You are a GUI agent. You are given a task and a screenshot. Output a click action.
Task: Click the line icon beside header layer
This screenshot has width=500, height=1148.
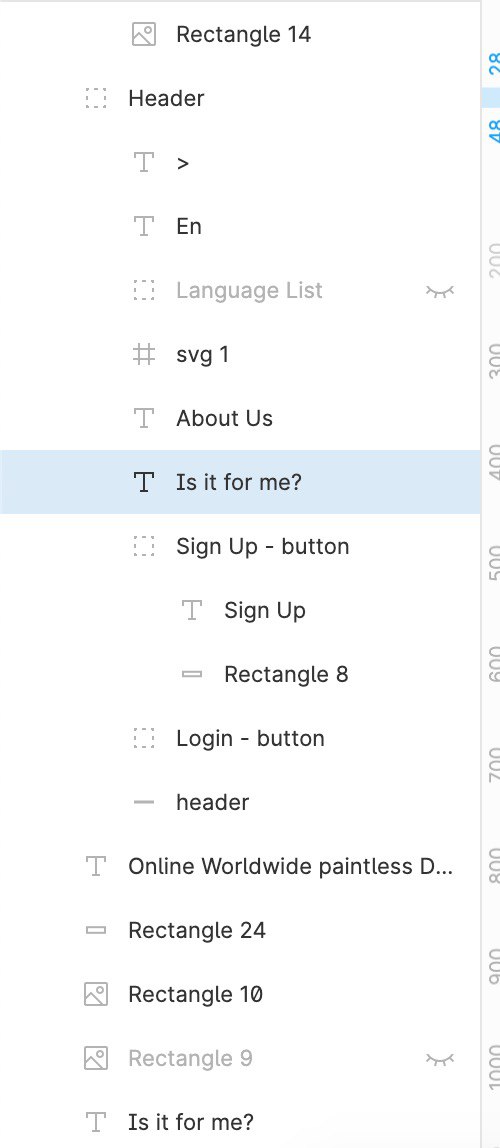pos(144,802)
